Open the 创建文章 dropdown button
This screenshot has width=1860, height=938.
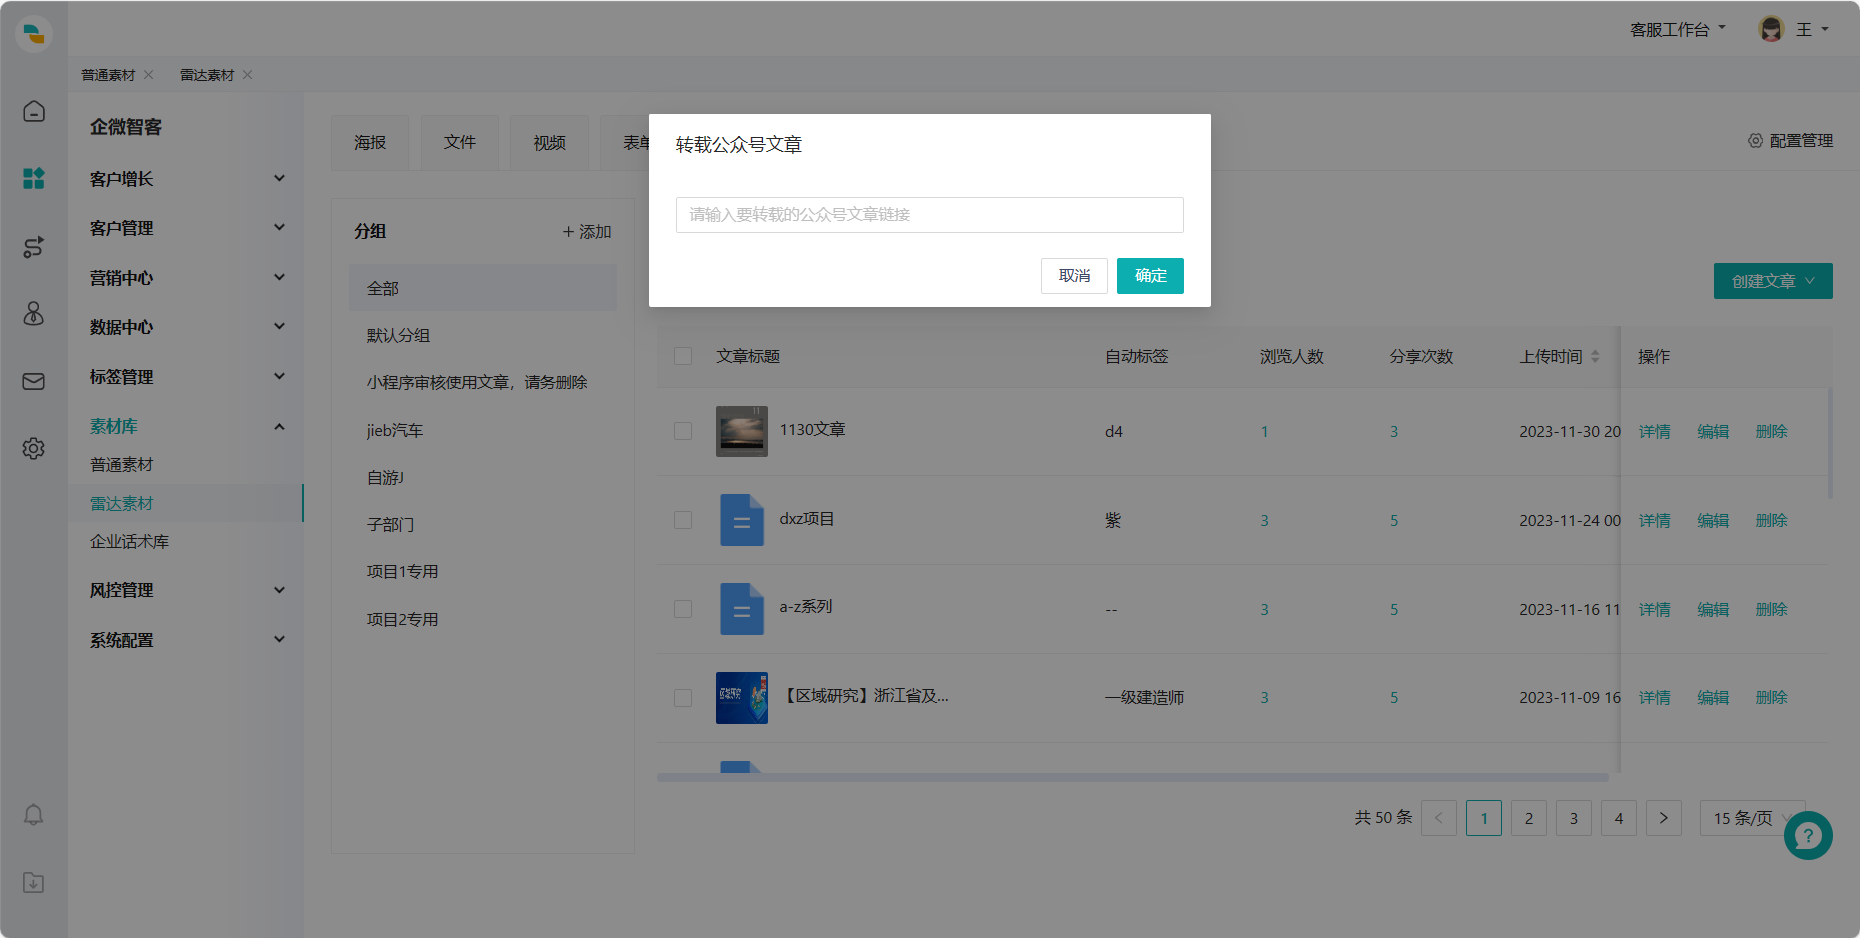tap(1773, 281)
